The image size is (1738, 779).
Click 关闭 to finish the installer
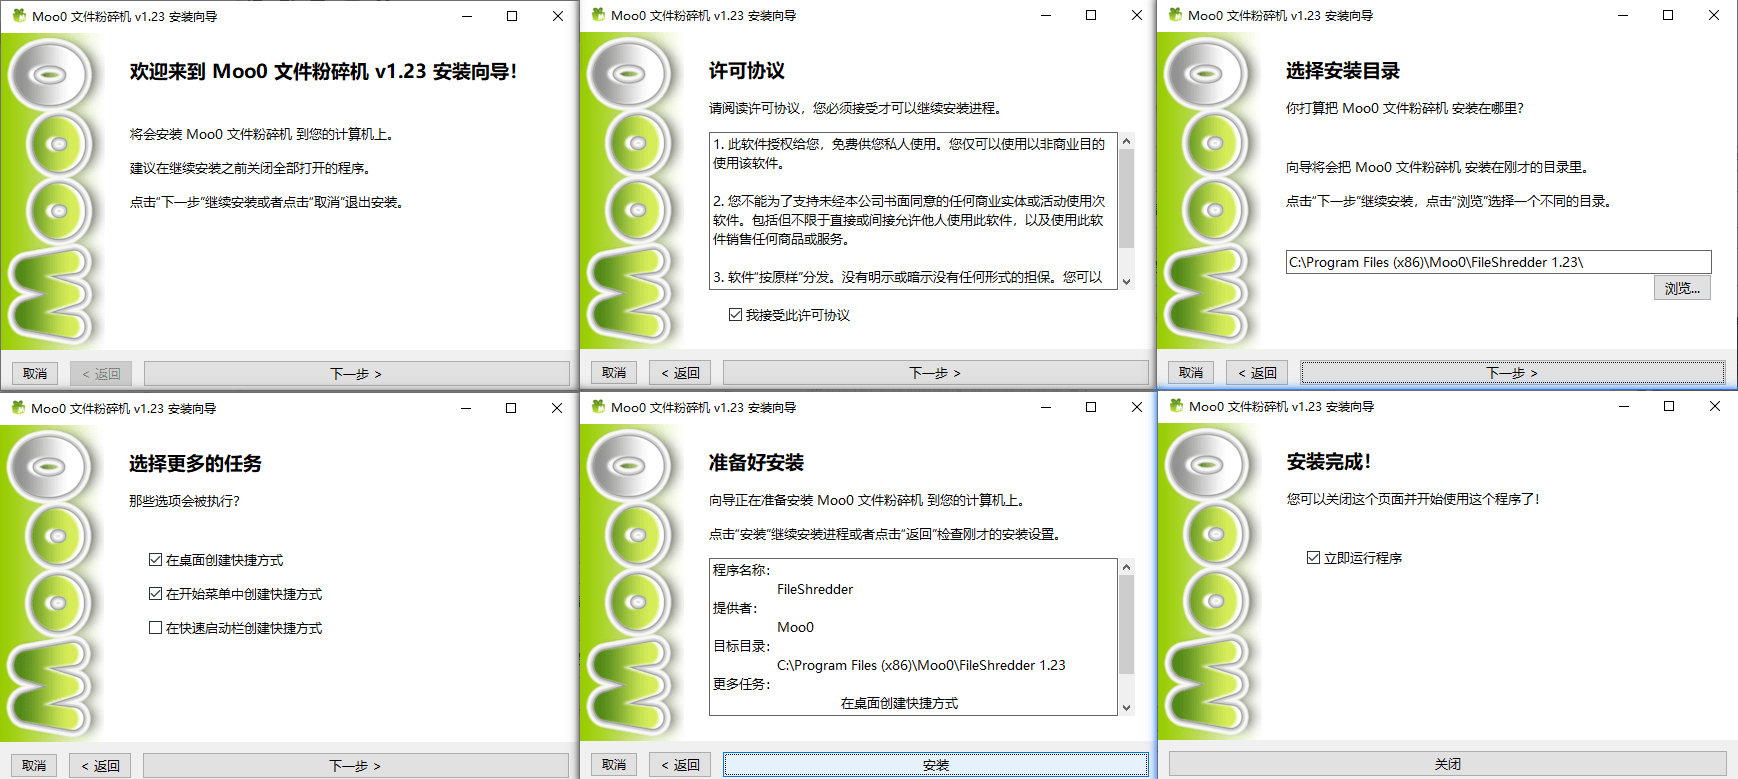click(x=1447, y=763)
